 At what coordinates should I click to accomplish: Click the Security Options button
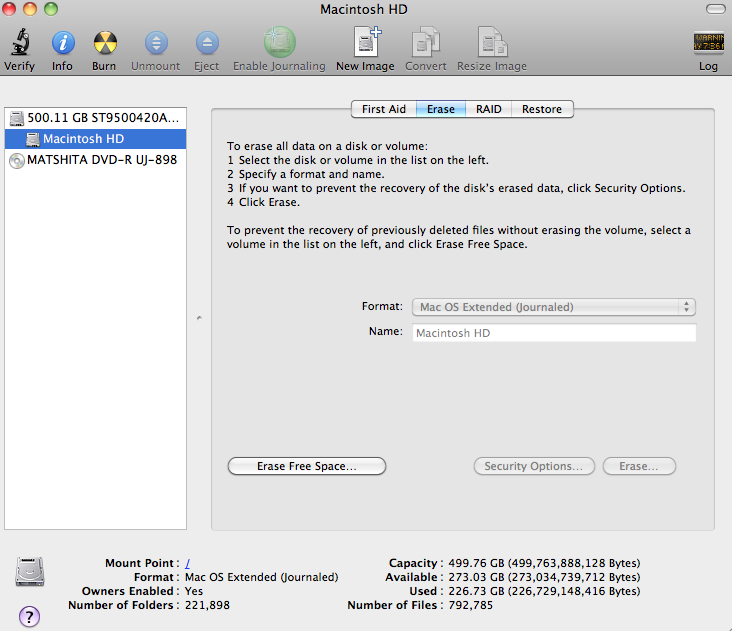[x=534, y=466]
